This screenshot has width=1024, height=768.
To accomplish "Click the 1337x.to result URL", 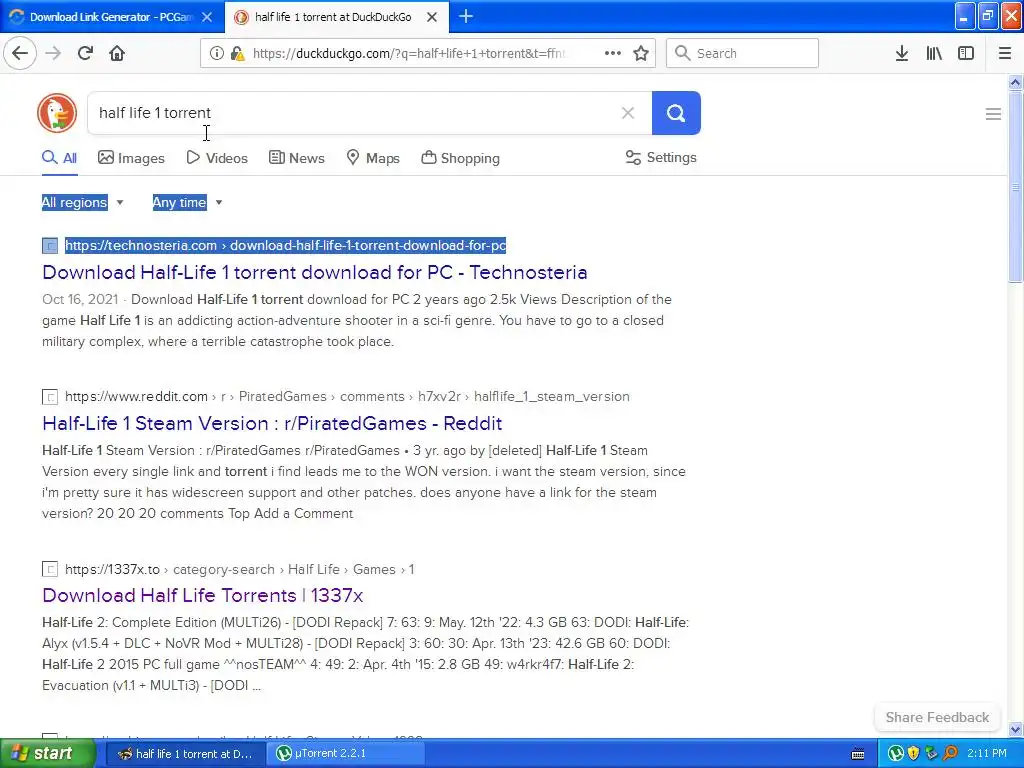I will tap(240, 569).
